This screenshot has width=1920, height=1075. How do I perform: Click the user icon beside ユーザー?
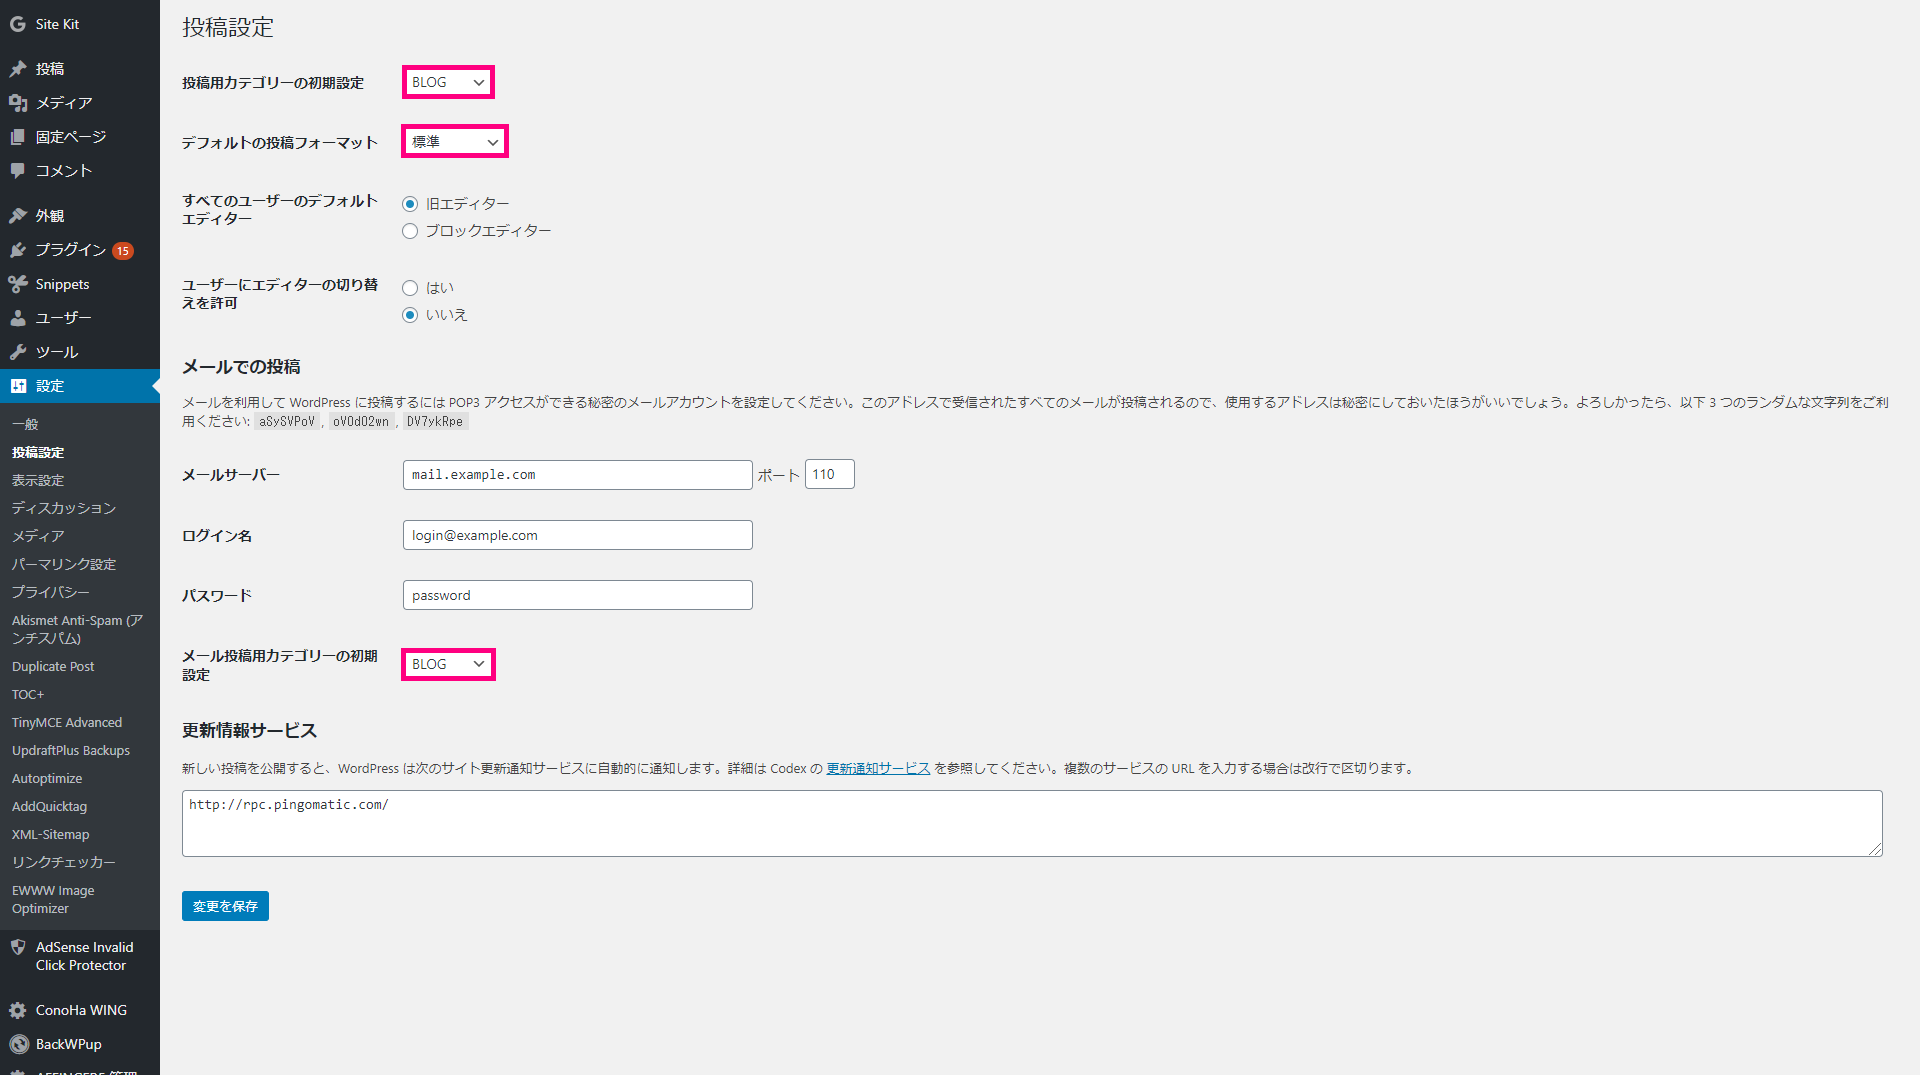18,318
